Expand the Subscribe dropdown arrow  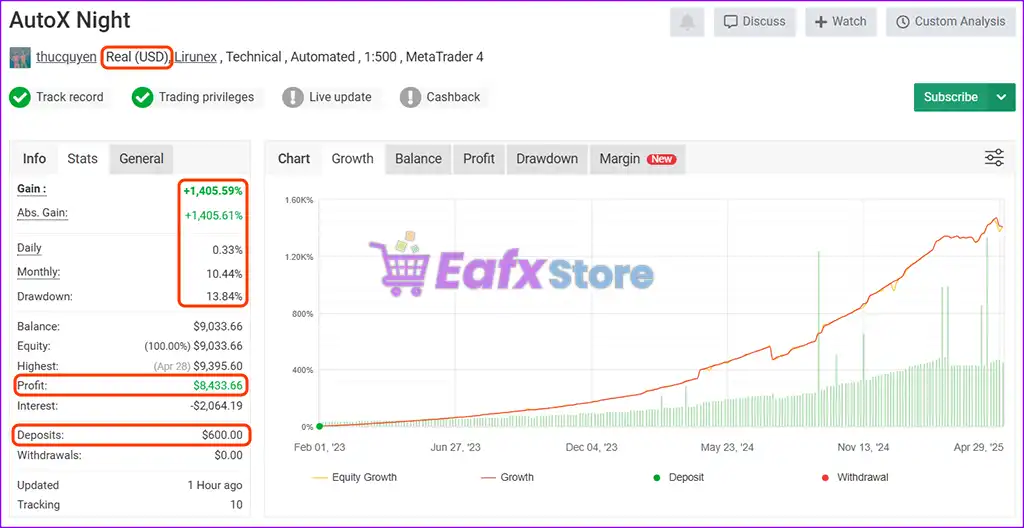pos(1002,97)
